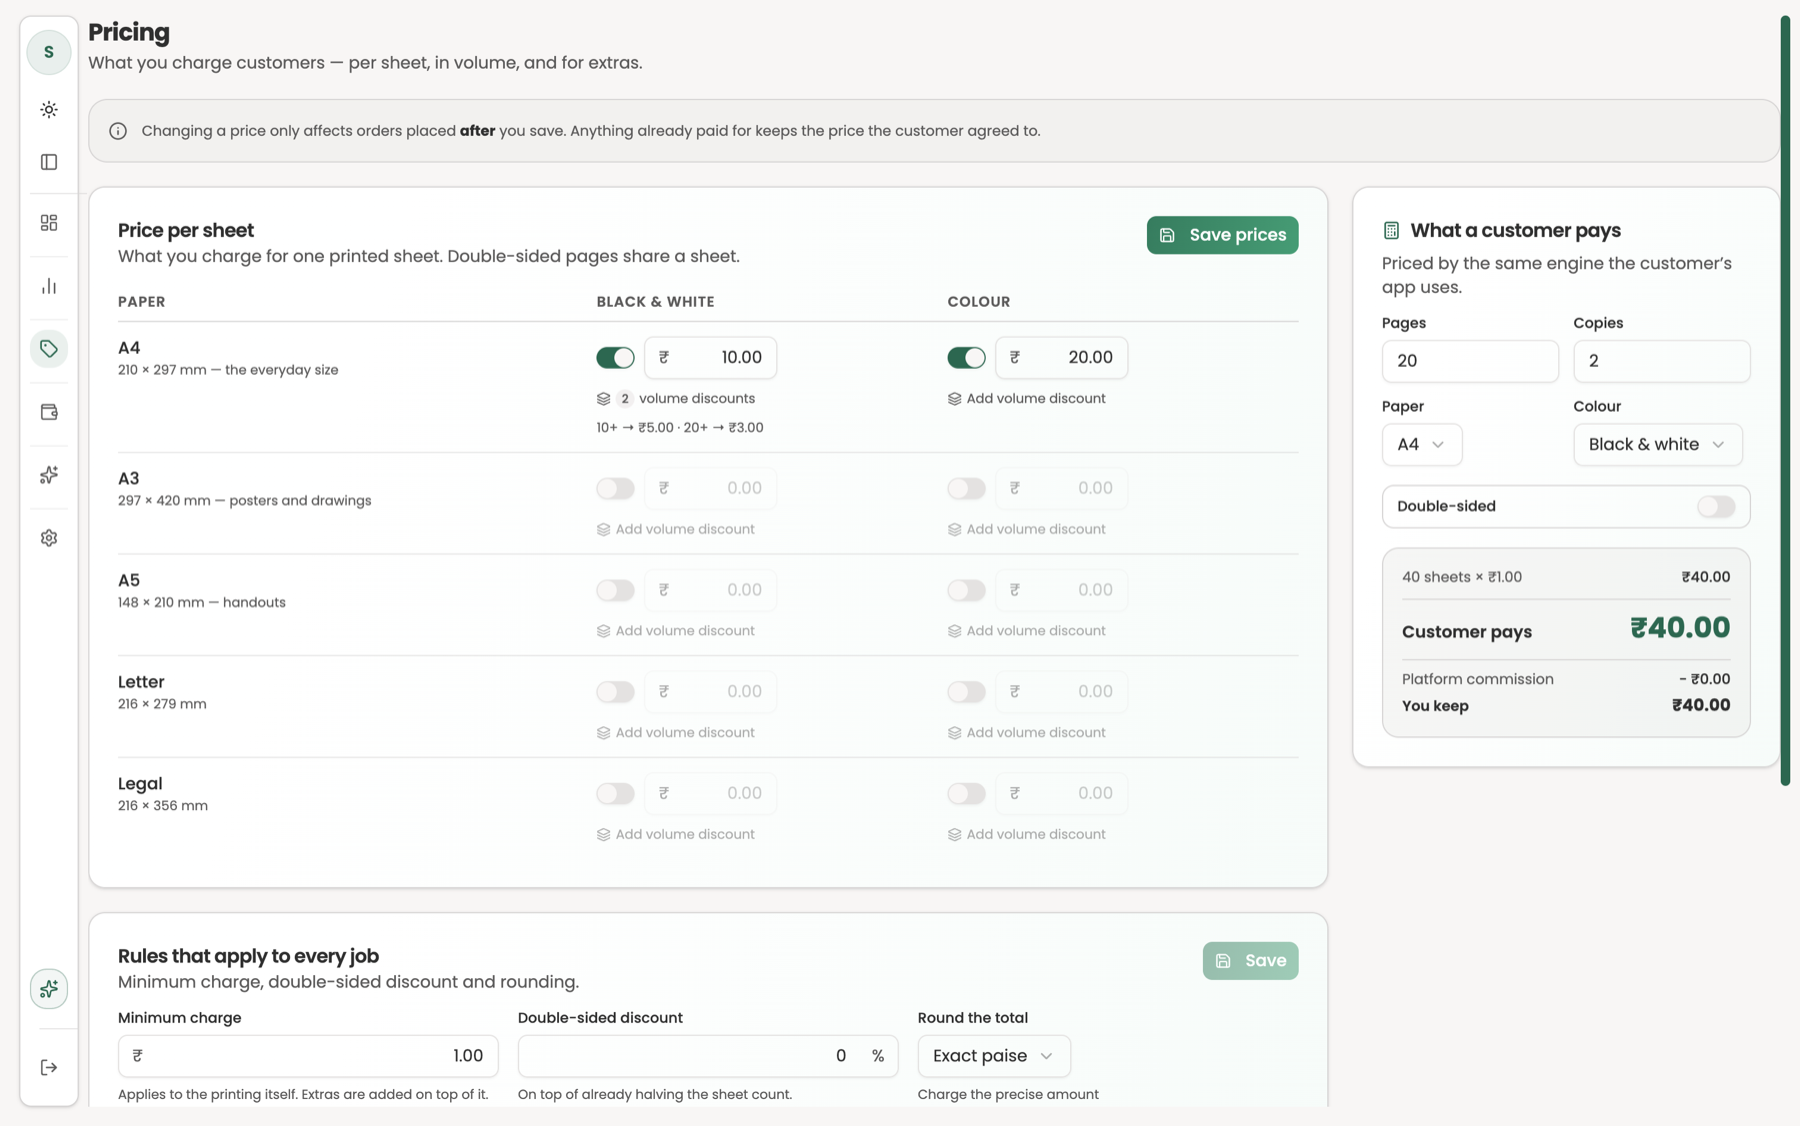Click the info icon in the notice banner

click(118, 131)
